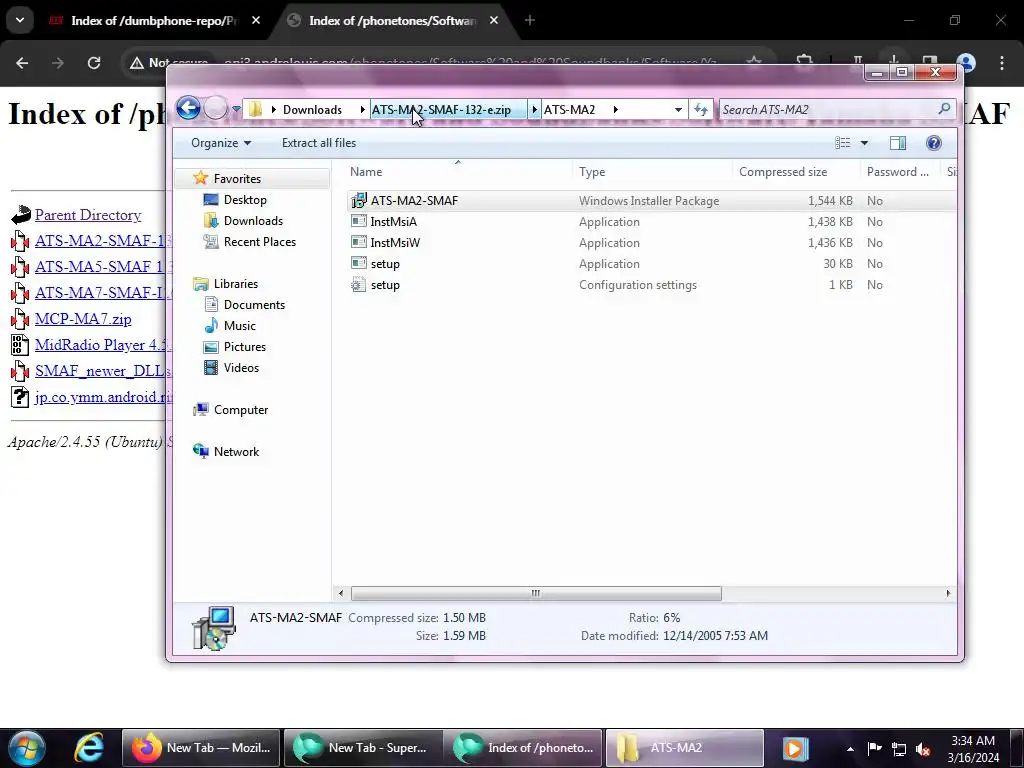Click Extract all files
This screenshot has height=768, width=1024.
[x=319, y=143]
